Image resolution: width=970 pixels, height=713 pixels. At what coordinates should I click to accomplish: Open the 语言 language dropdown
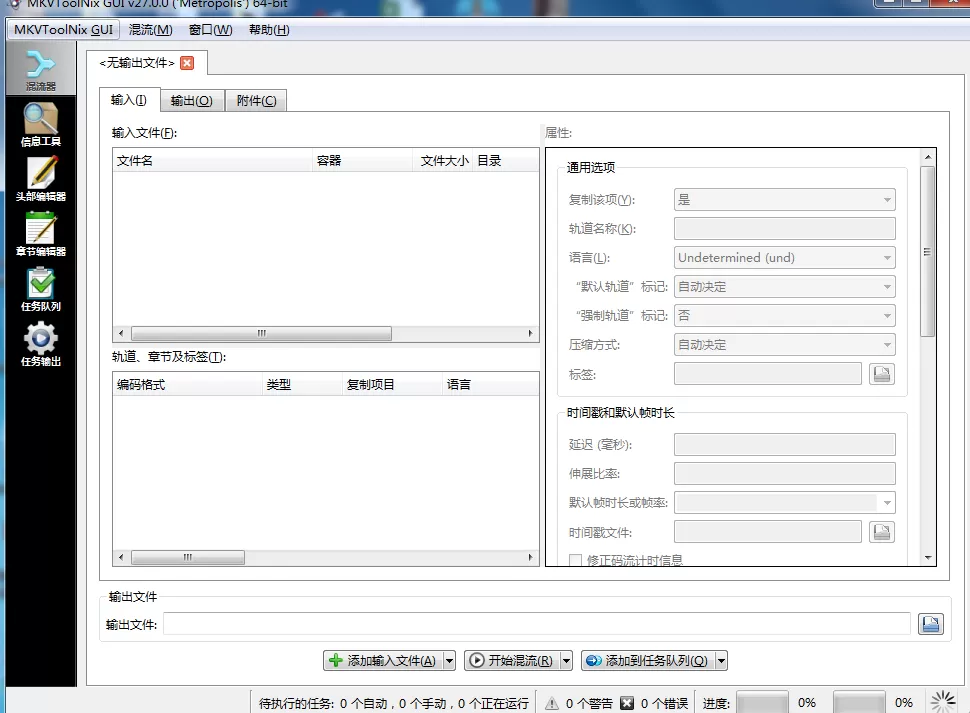(x=784, y=257)
